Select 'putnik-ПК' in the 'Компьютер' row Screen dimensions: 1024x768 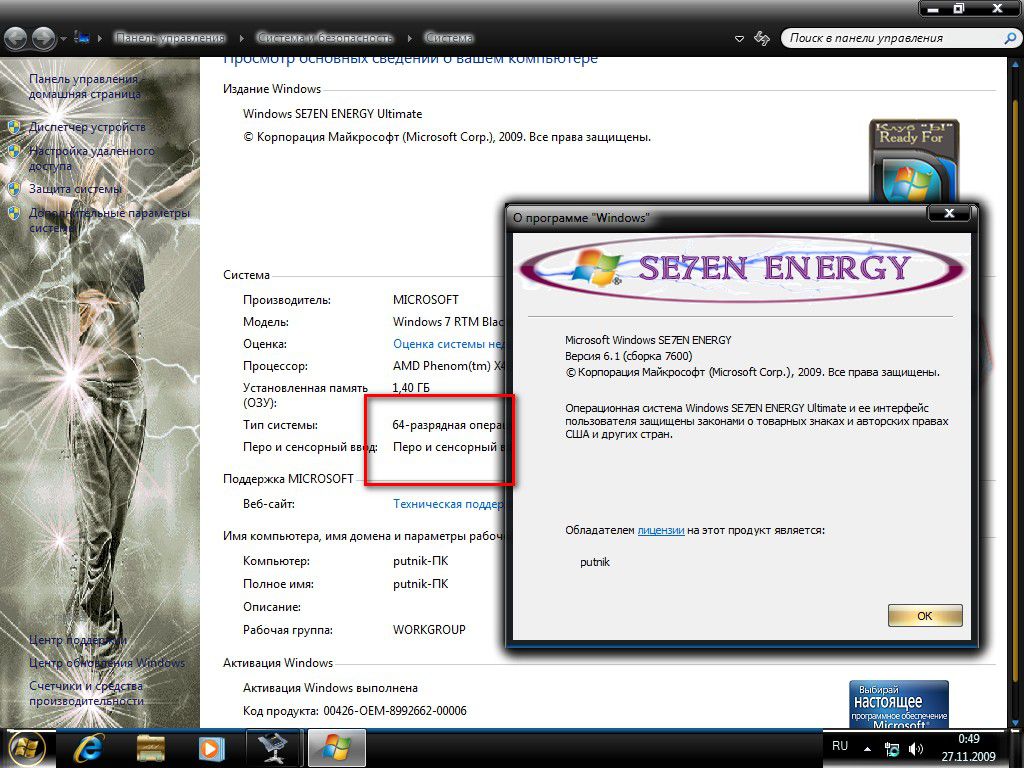421,561
